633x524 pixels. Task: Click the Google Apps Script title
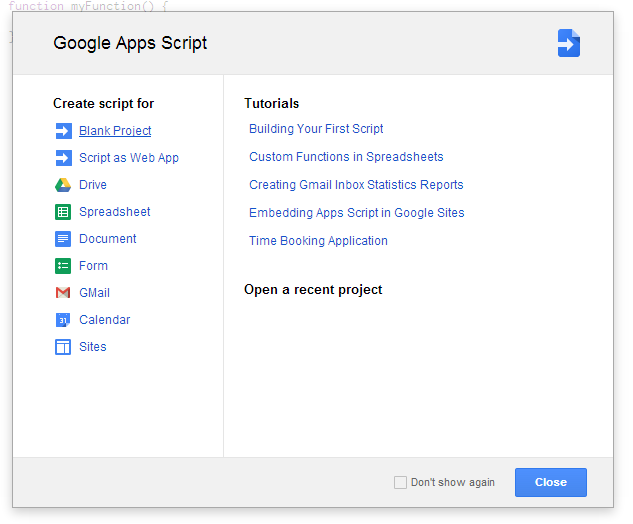coord(130,43)
